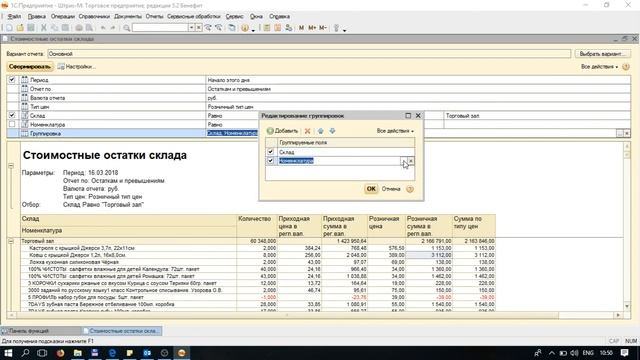Image resolution: width=640 pixels, height=360 pixels.
Task: Open report Настройки...
Action: 76,67
